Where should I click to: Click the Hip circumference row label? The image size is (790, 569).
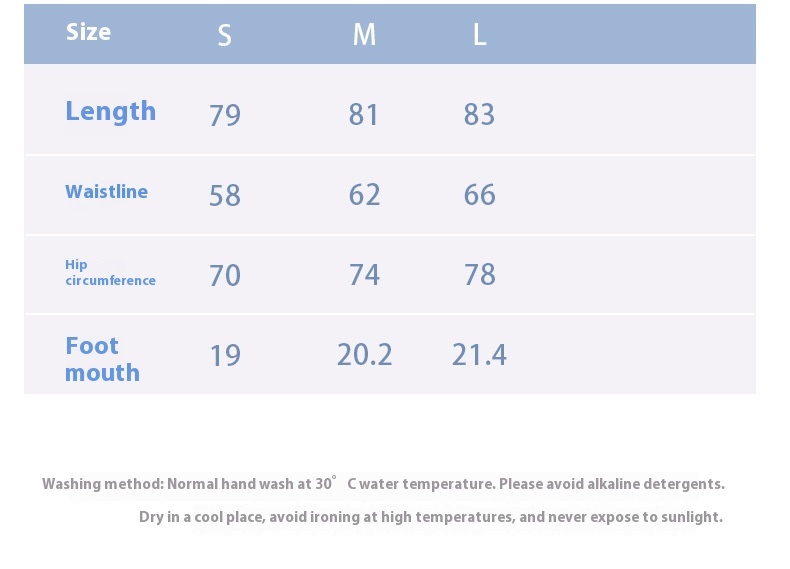(x=110, y=272)
